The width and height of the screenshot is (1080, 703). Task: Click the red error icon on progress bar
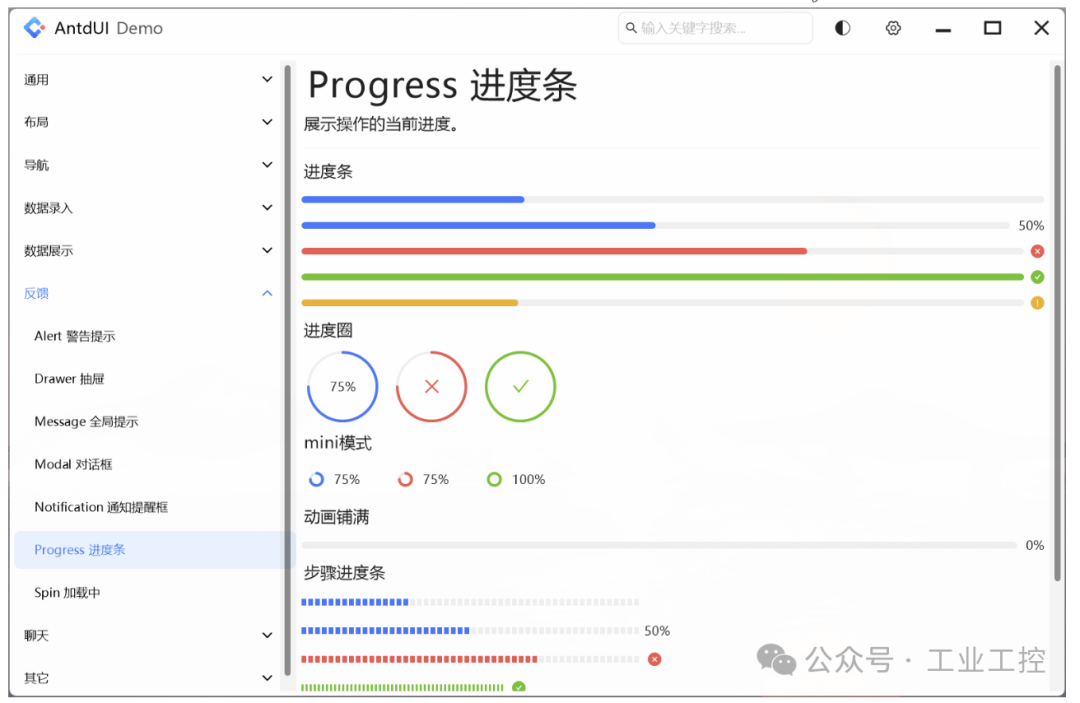click(1037, 251)
